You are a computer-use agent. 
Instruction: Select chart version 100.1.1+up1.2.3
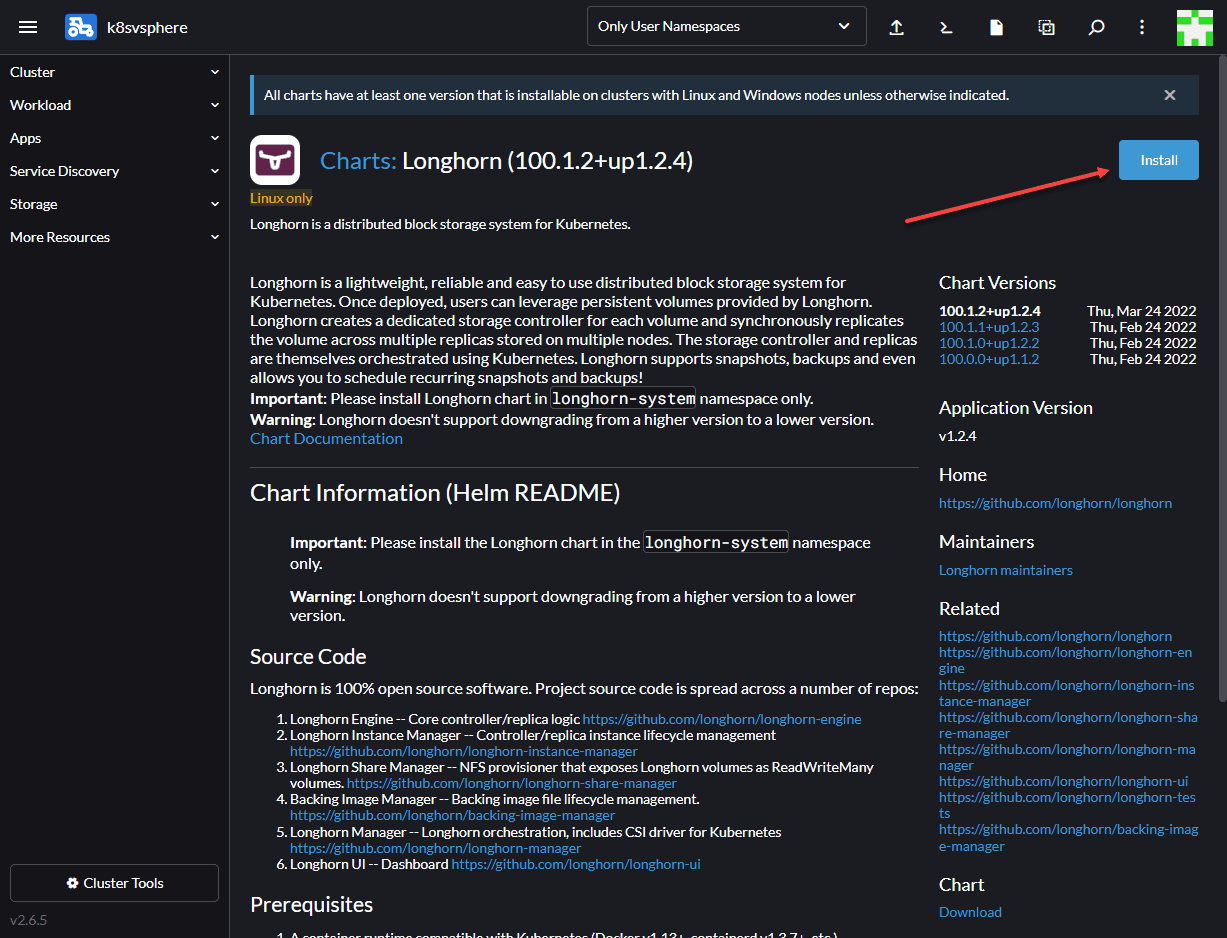(989, 327)
